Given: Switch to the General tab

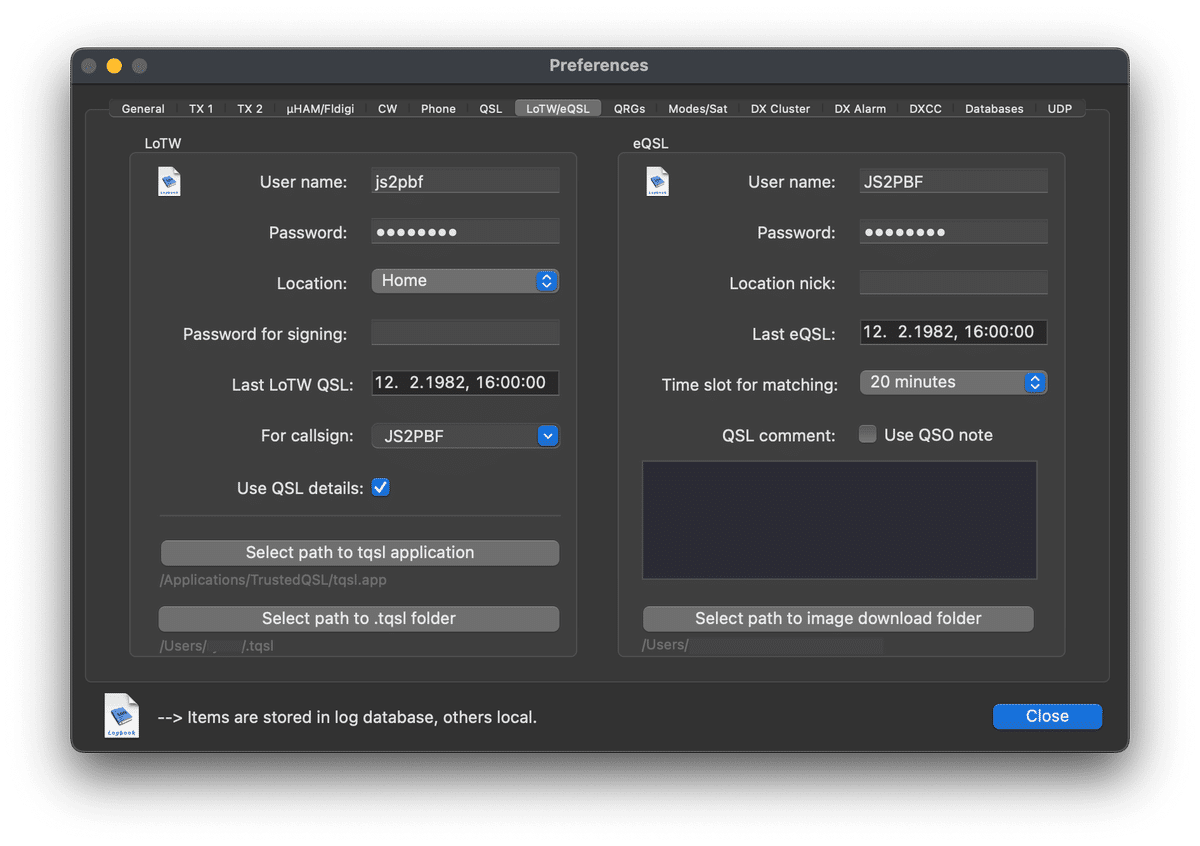Looking at the screenshot, I should (x=143, y=109).
